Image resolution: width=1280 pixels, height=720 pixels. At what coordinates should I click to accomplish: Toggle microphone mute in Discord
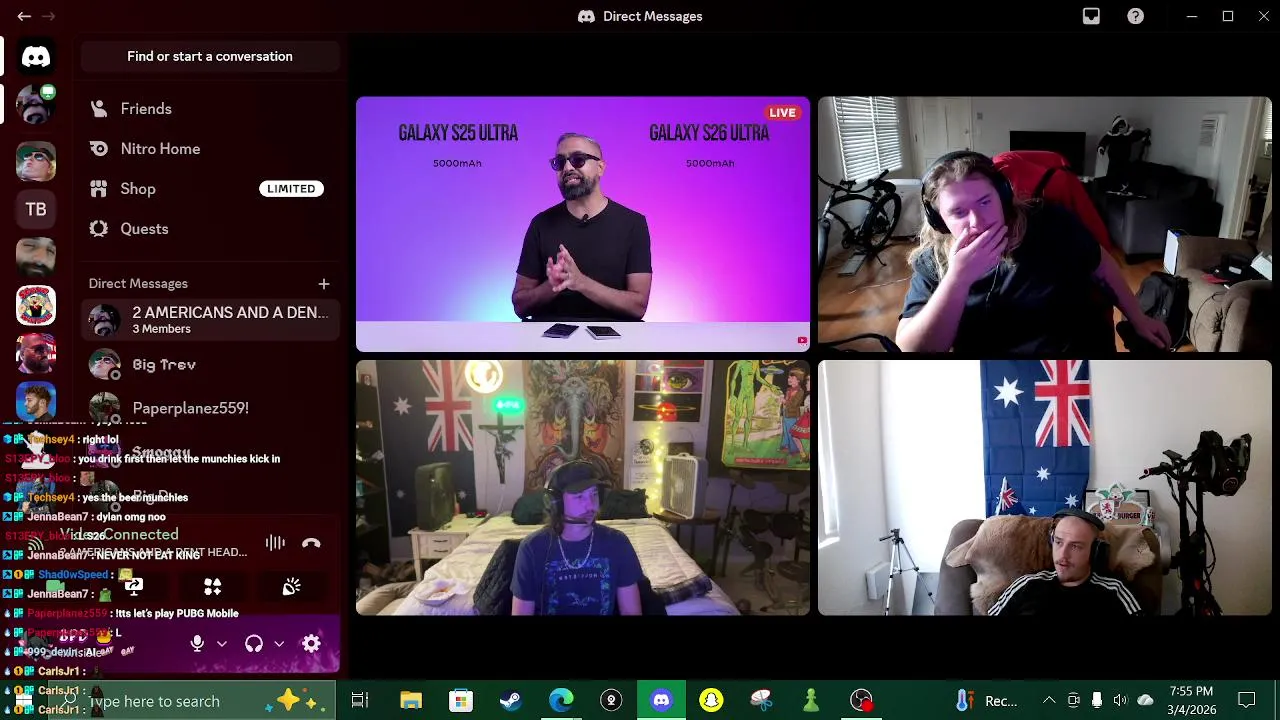197,644
